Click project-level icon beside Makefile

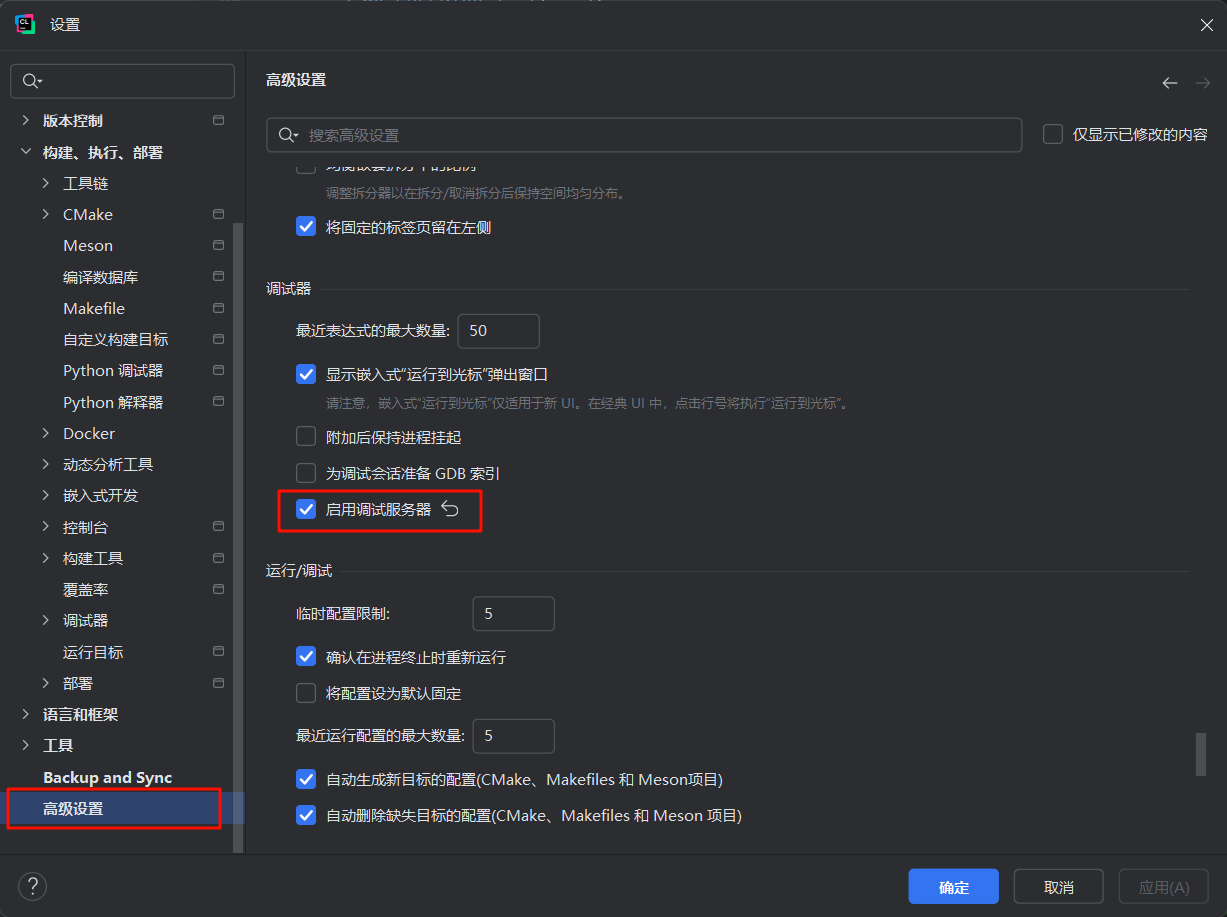point(218,308)
